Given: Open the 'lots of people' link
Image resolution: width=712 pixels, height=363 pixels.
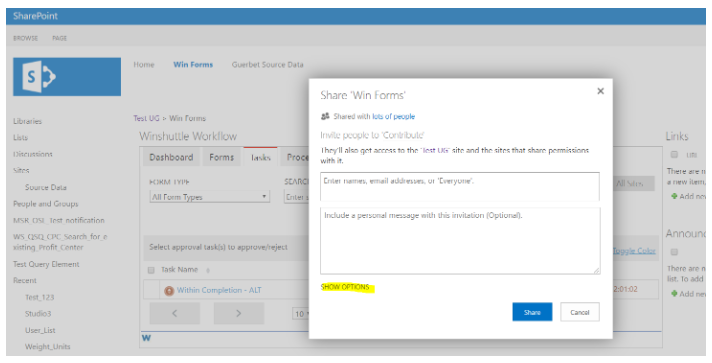Looking at the screenshot, I should (x=394, y=116).
